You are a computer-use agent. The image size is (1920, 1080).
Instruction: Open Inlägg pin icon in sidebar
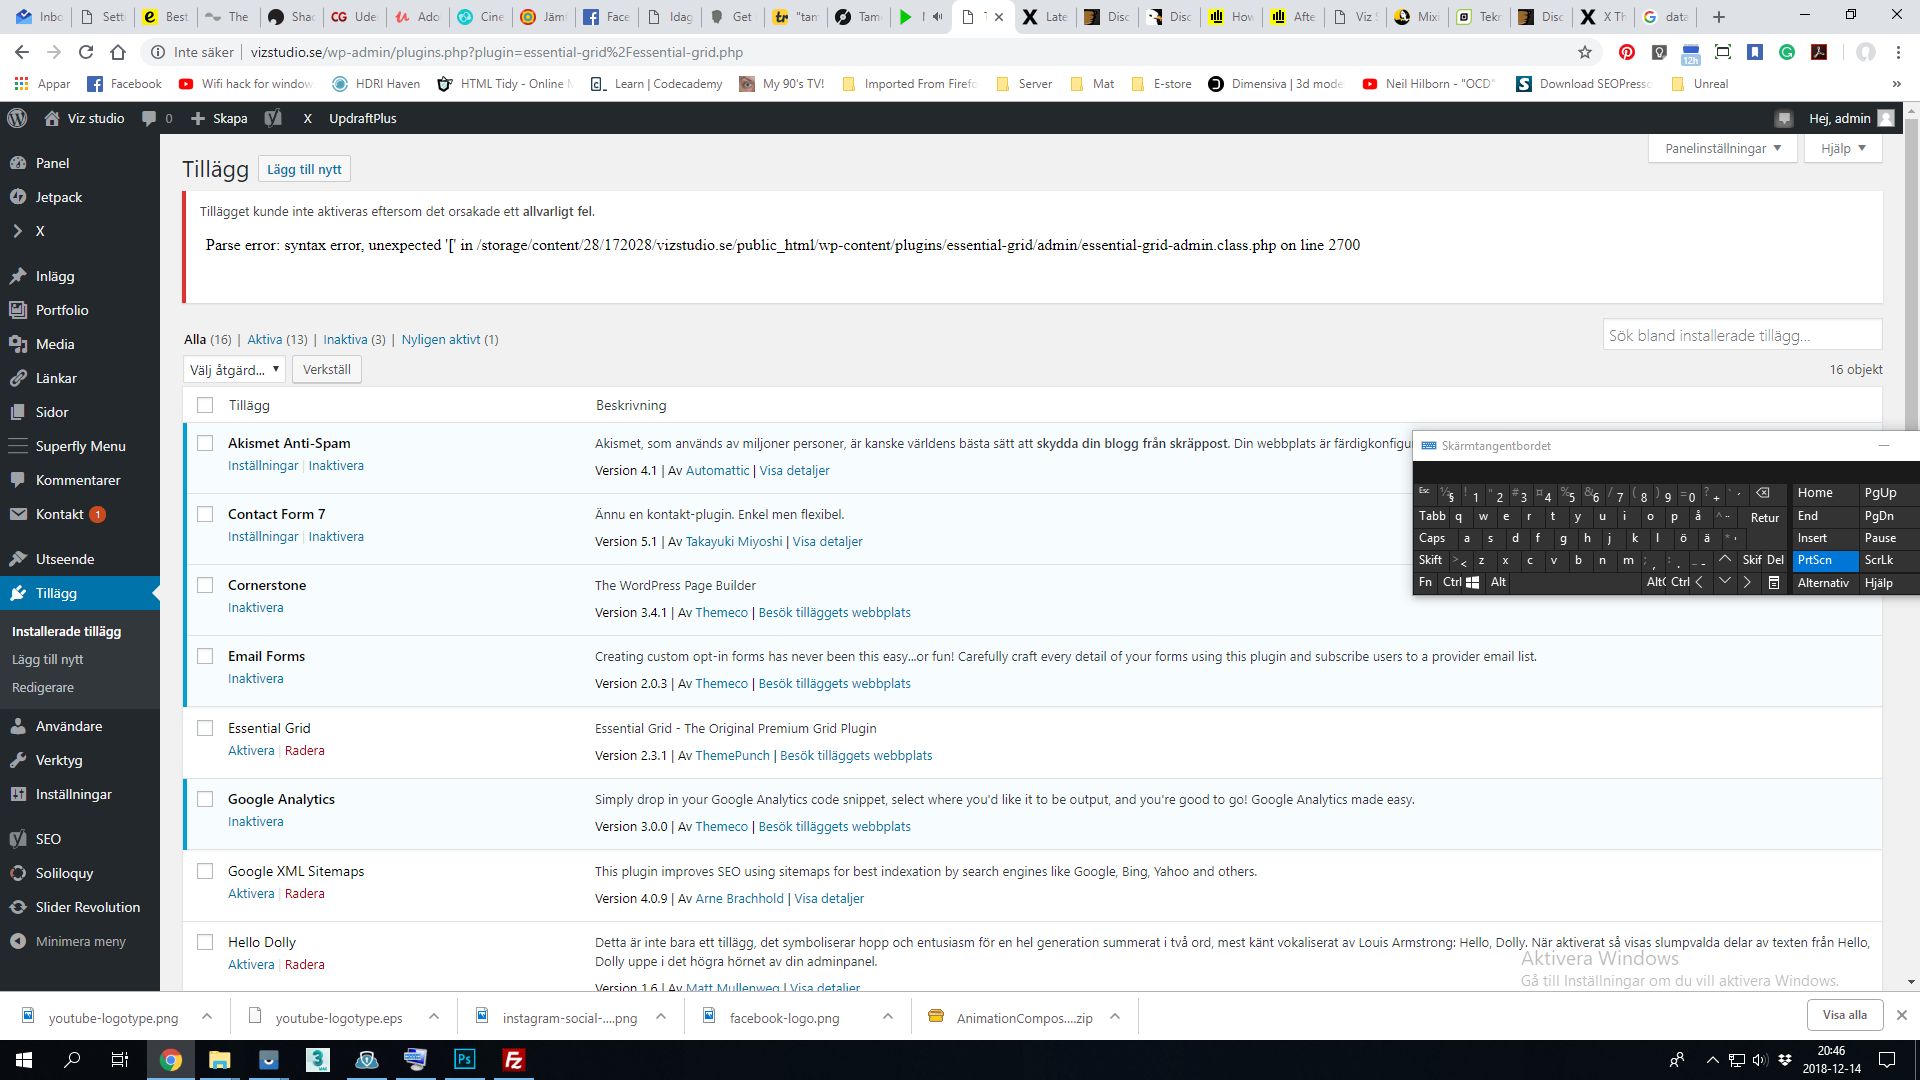tap(18, 276)
